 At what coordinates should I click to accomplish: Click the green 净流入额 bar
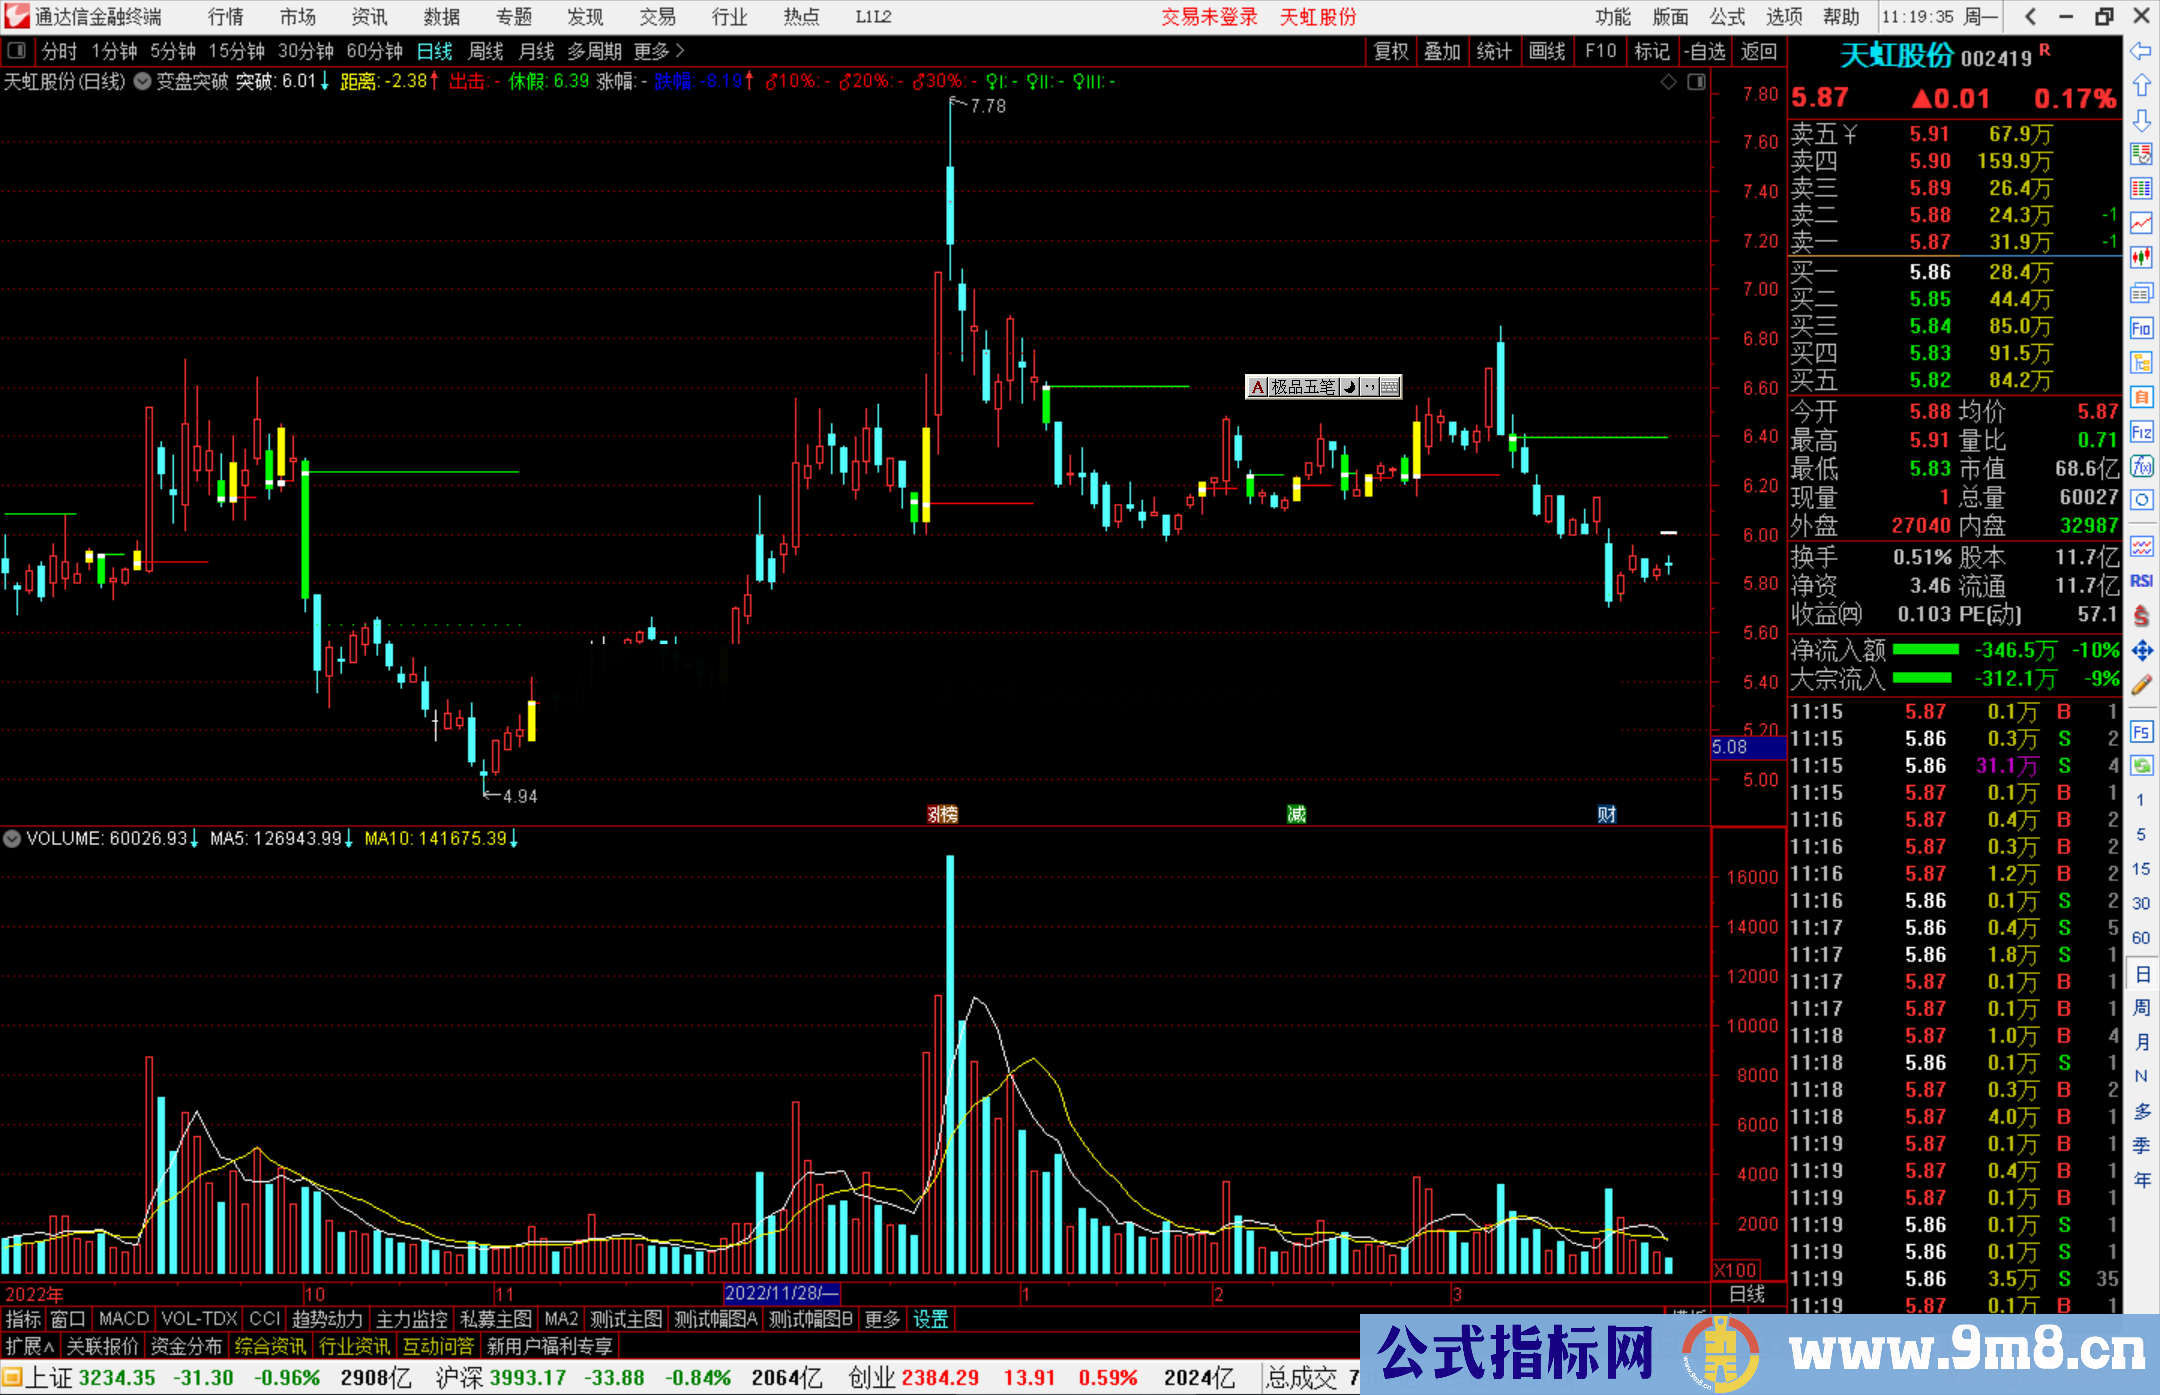coord(1925,650)
